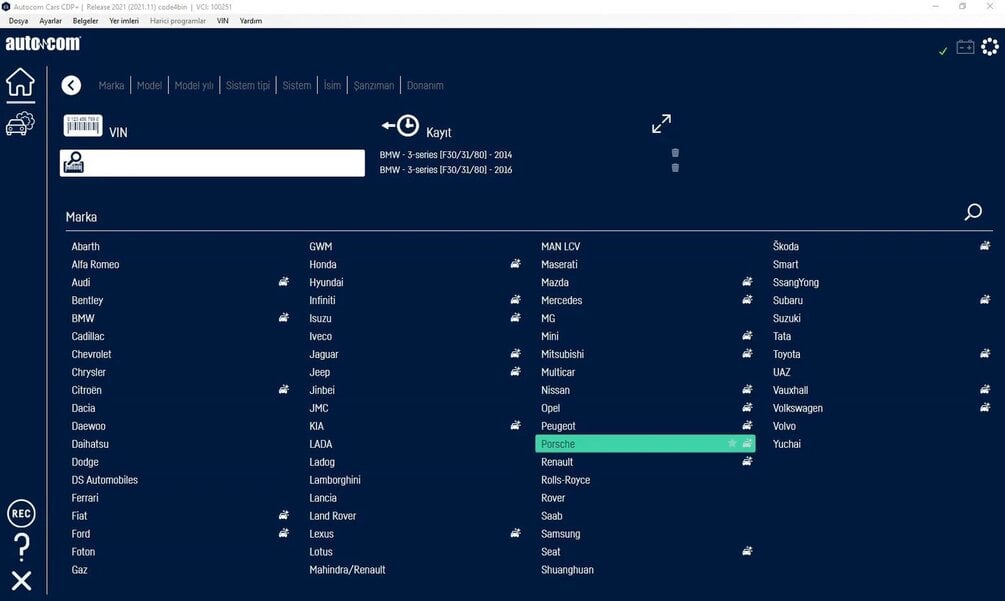This screenshot has height=601, width=1005.
Task: Select the Şanzıman breadcrumb tab
Action: click(374, 85)
